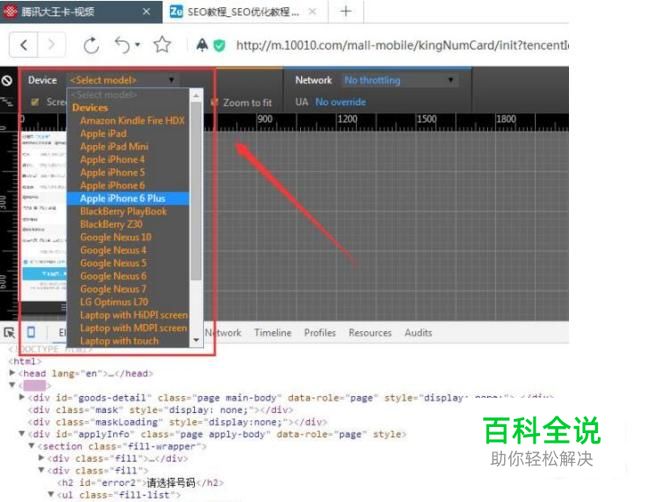650x502 pixels.
Task: Go forward using the browser forward arrow
Action: coord(51,44)
